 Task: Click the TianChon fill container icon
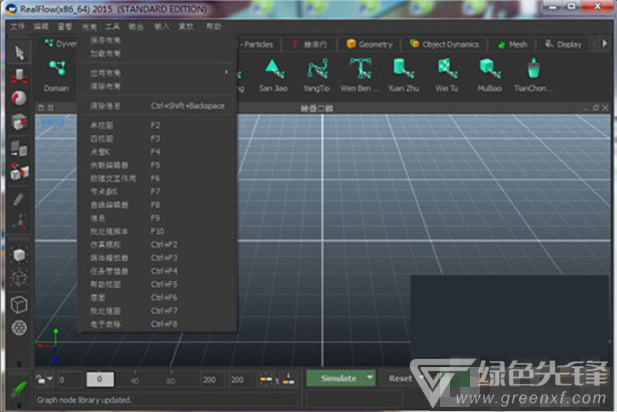click(533, 76)
